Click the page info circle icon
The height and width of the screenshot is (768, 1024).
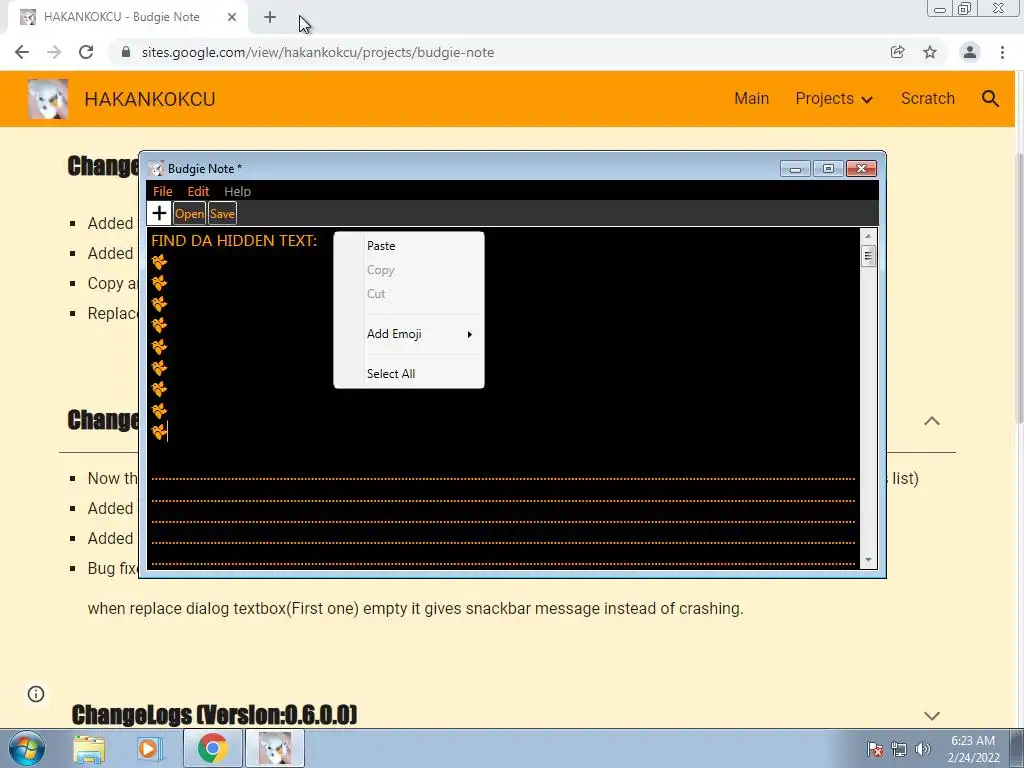[x=36, y=694]
